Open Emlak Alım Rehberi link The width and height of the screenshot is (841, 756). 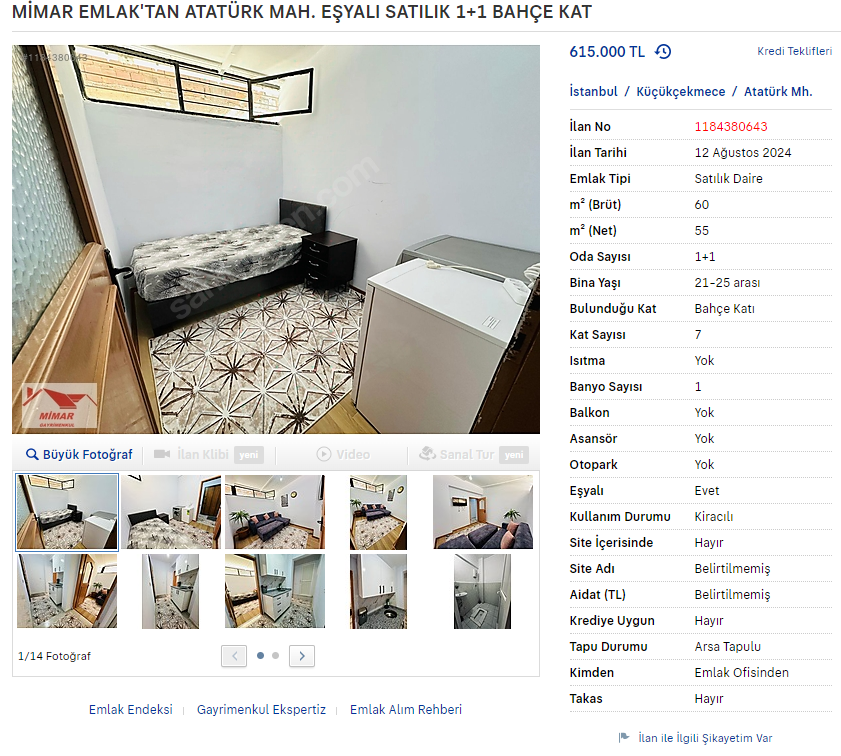coord(405,709)
